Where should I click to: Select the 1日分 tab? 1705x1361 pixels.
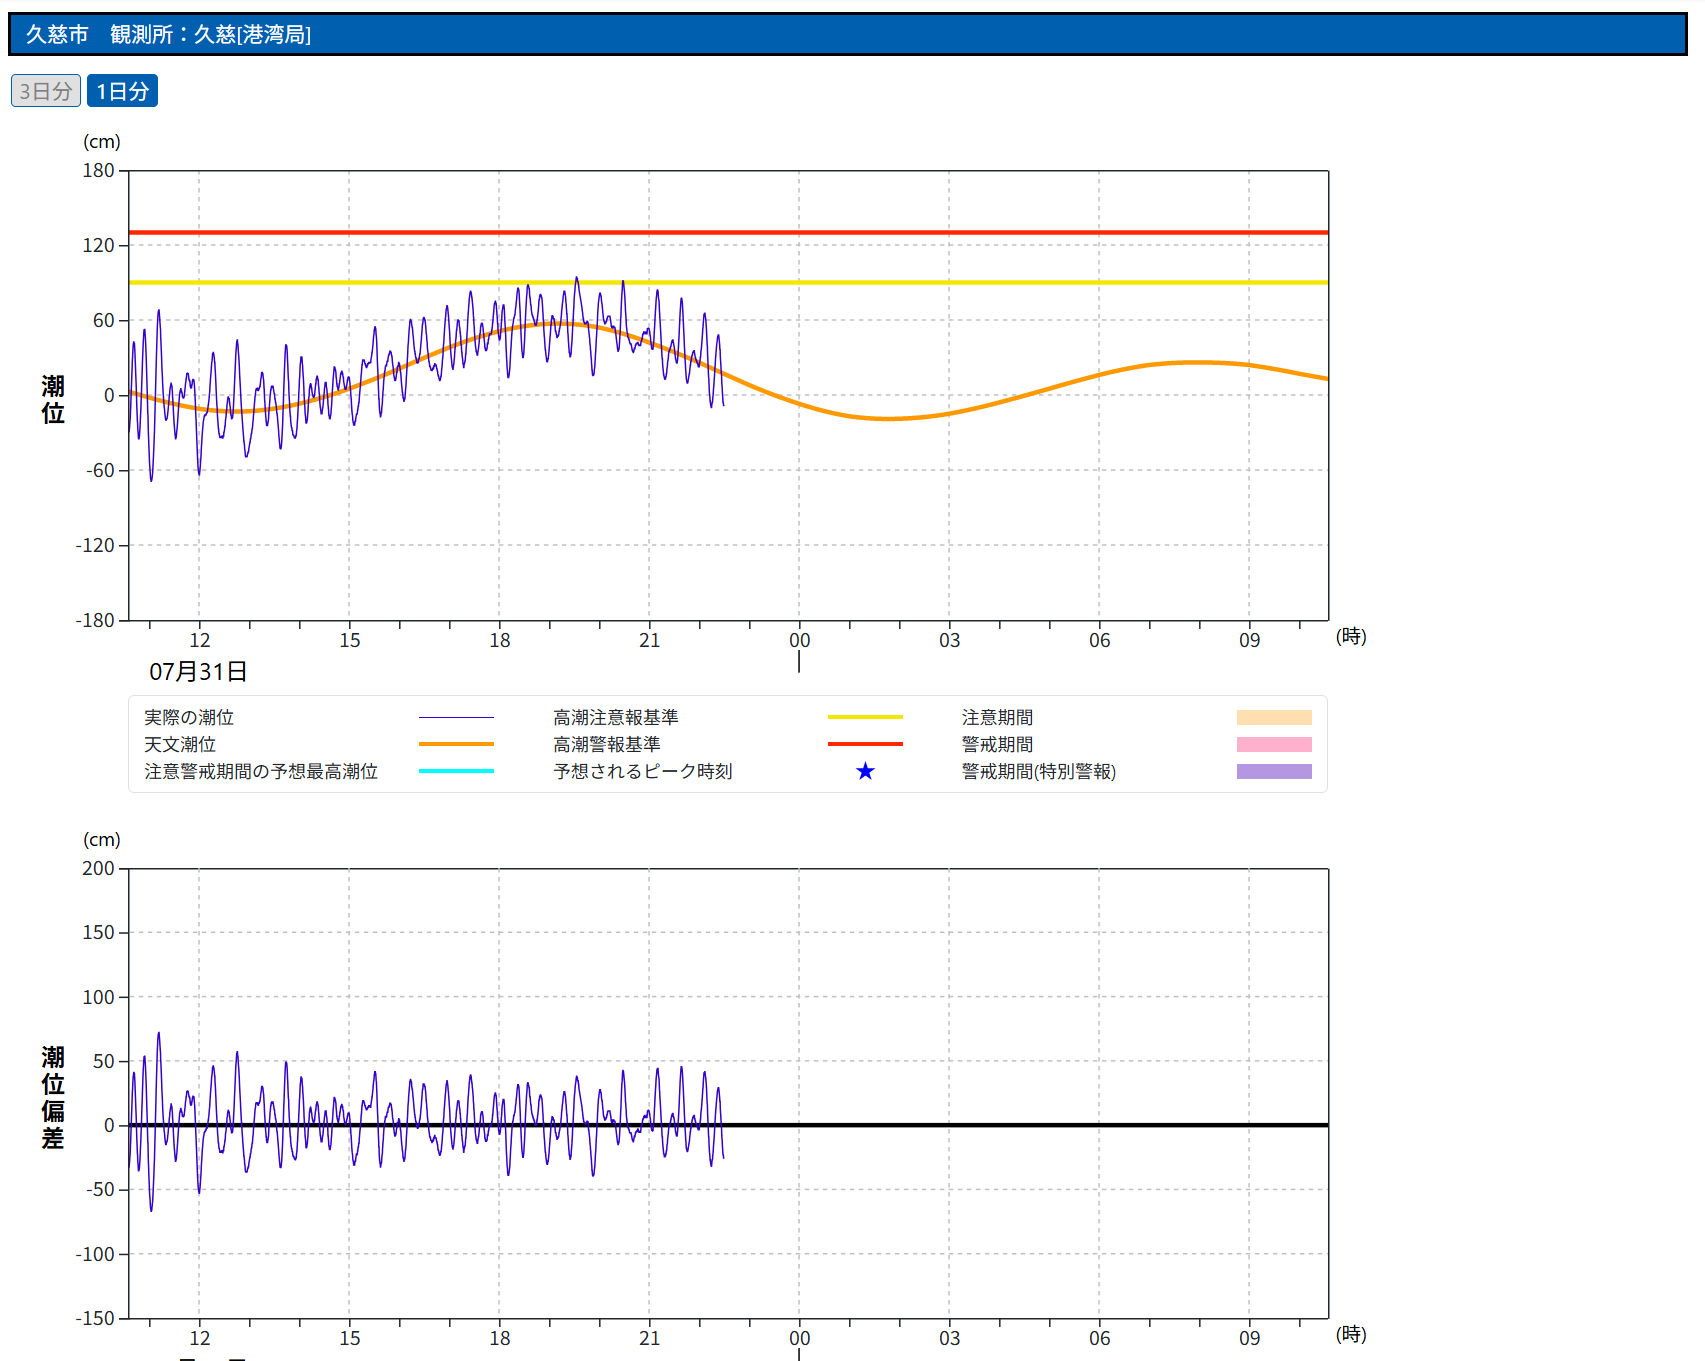(122, 91)
